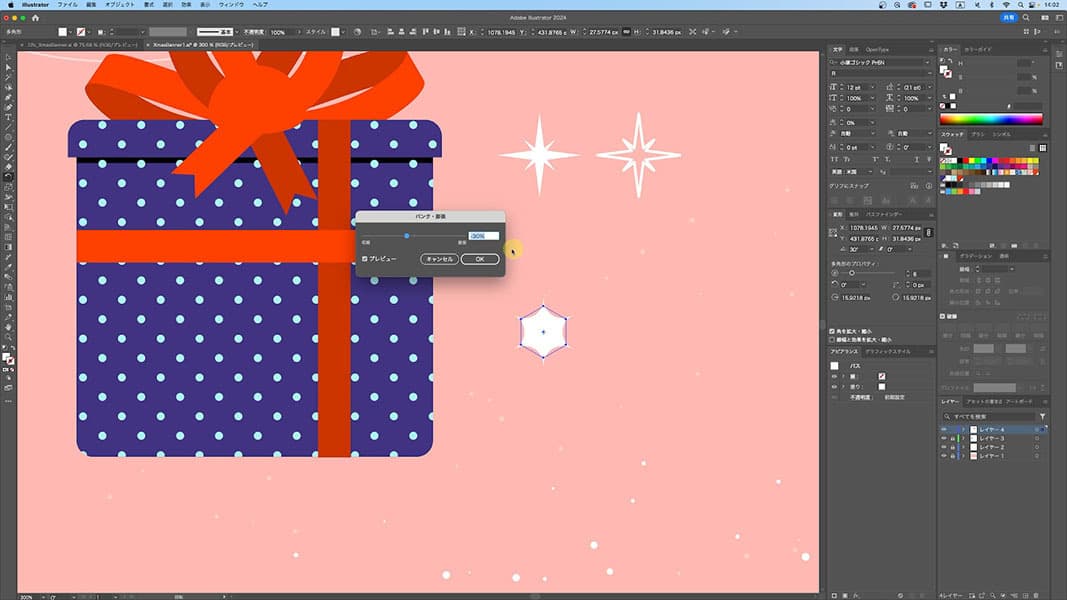Screen dimensions: 1067x600
Task: Click the Home icon in the top bar
Action: [36, 18]
